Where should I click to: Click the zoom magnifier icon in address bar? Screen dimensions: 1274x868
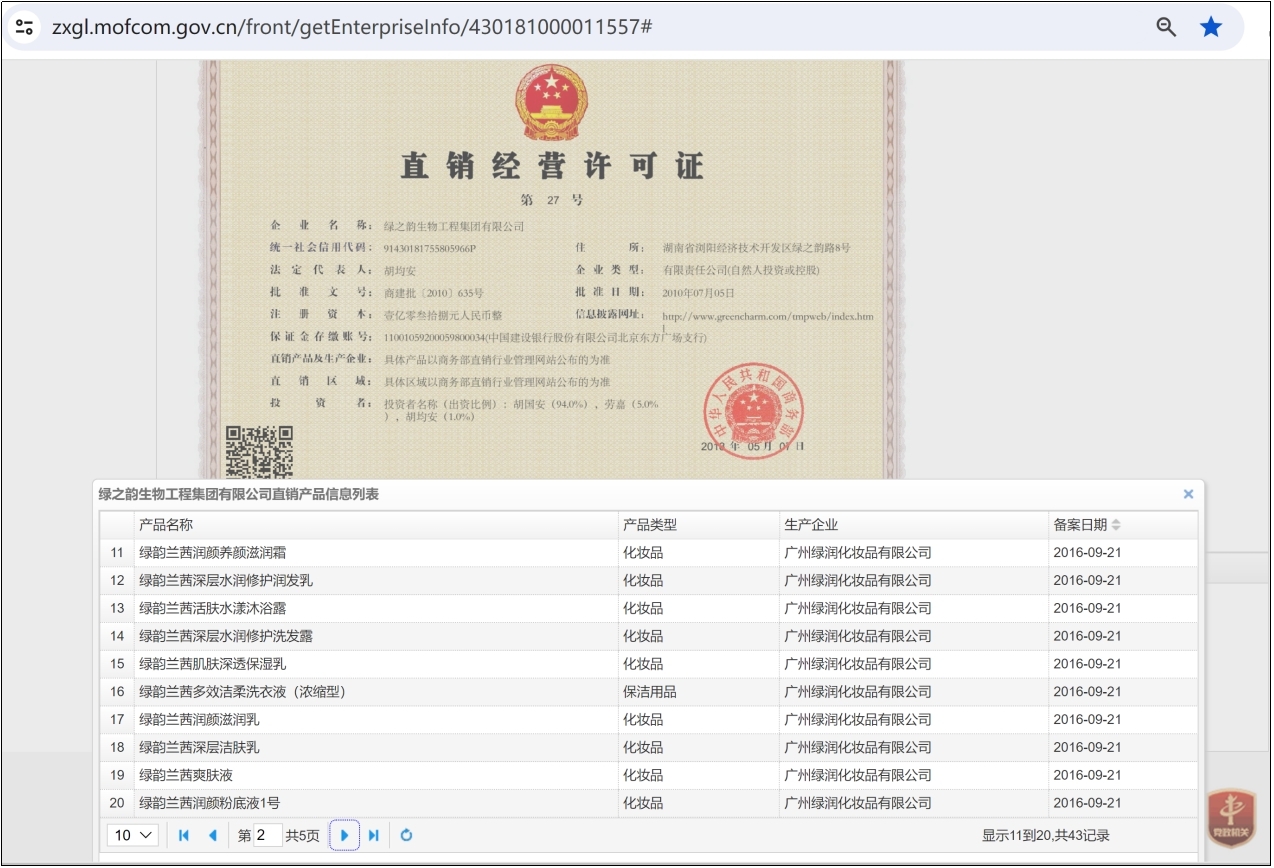(1166, 27)
